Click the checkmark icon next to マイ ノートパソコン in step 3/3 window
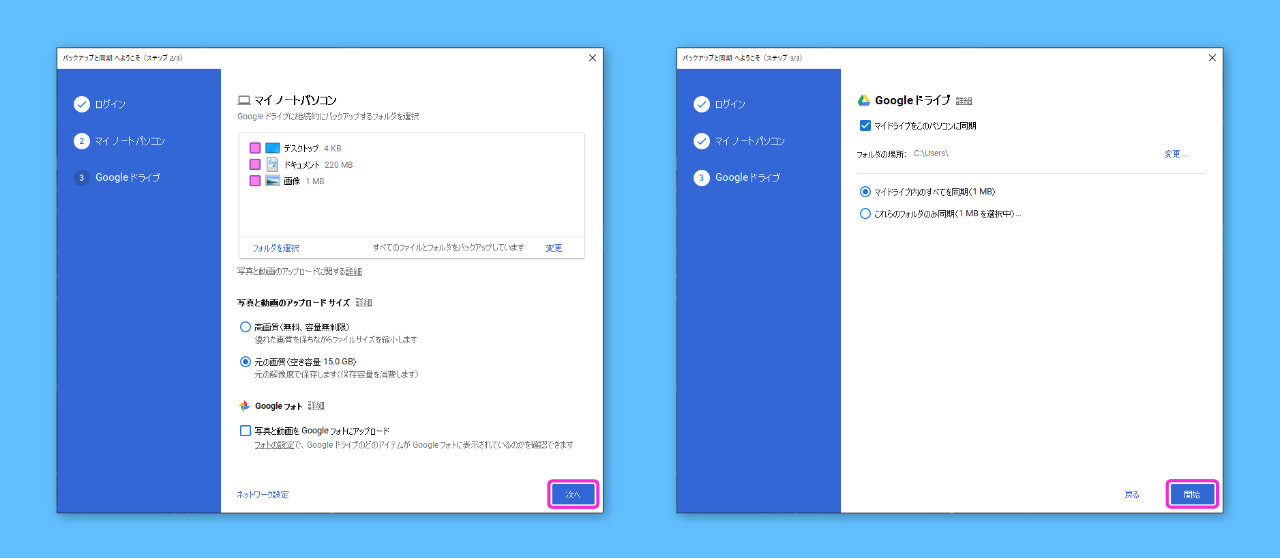The image size is (1280, 558). [701, 141]
